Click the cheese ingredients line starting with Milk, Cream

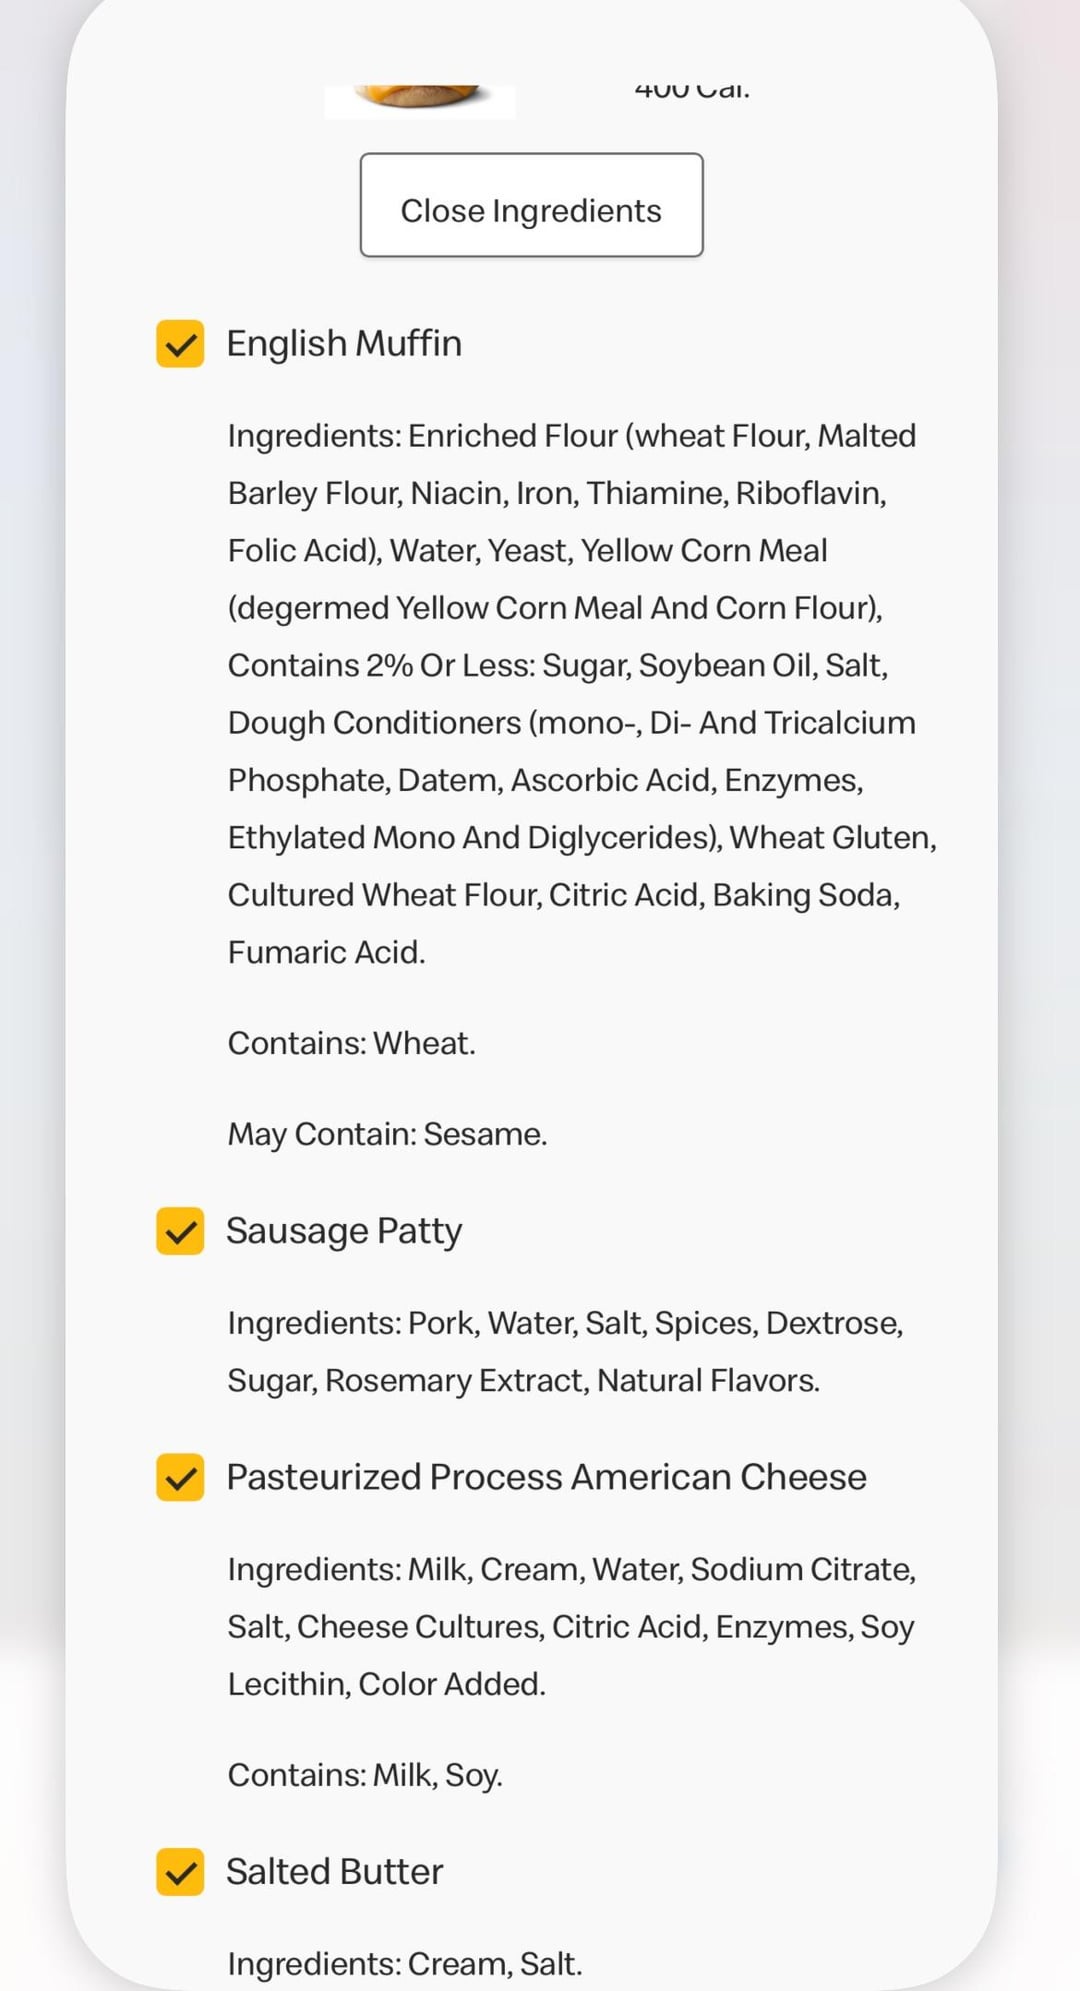coord(571,1569)
